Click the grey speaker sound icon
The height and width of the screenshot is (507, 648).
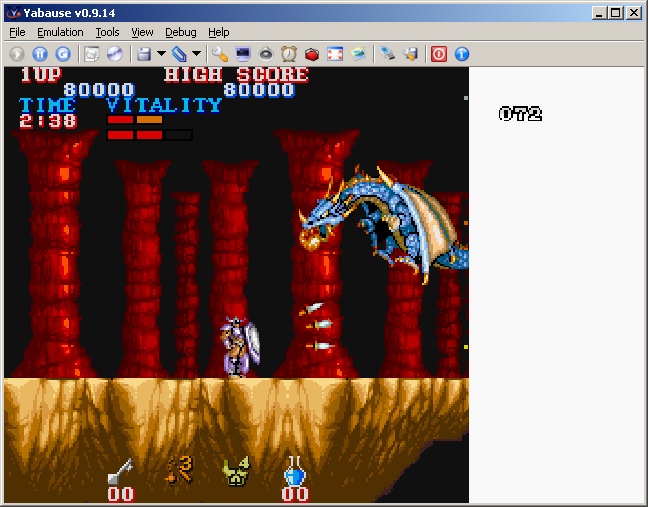266,54
